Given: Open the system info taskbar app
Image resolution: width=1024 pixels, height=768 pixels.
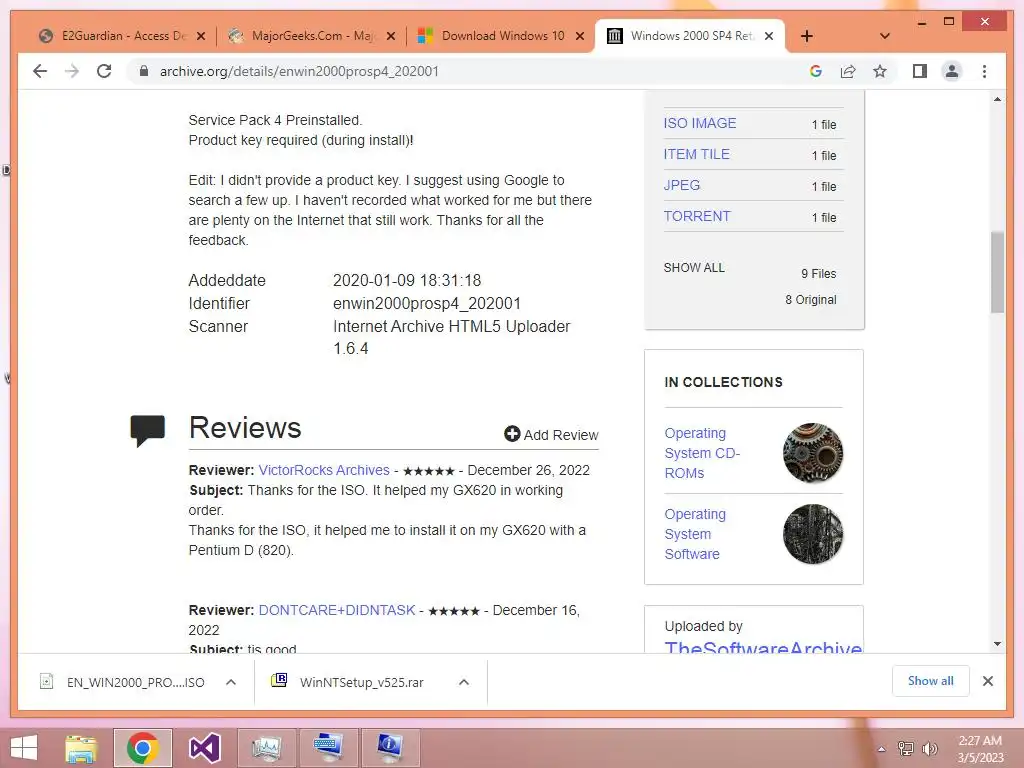Looking at the screenshot, I should (x=390, y=748).
